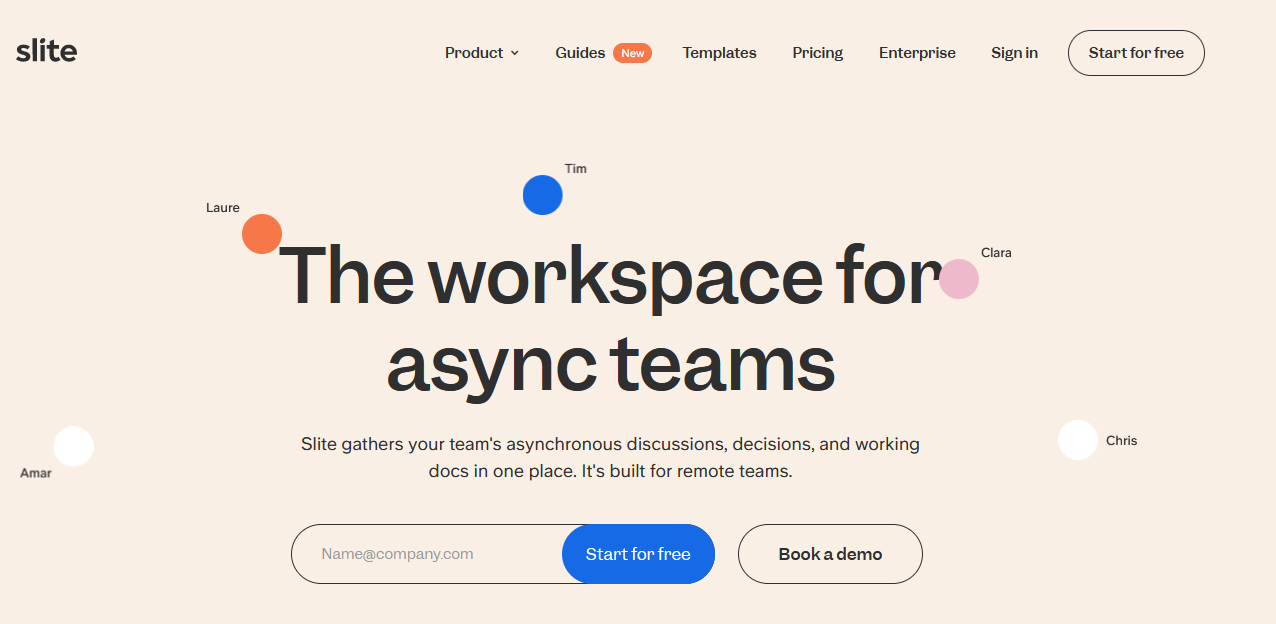
Task: Click Sign in link
Action: (1014, 53)
